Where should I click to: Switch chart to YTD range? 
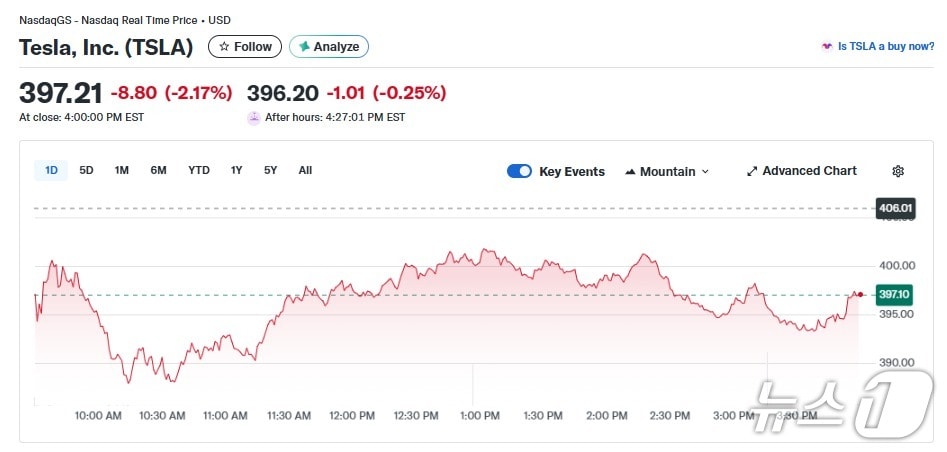(199, 170)
